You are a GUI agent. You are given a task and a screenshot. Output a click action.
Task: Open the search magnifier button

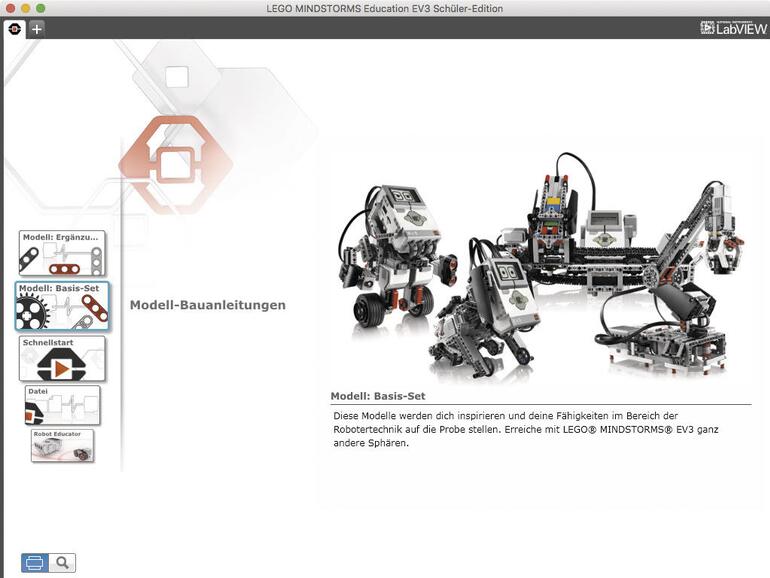(x=62, y=563)
